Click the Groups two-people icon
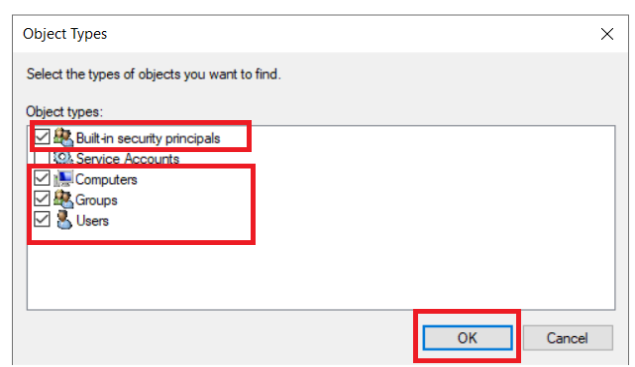 coord(64,199)
